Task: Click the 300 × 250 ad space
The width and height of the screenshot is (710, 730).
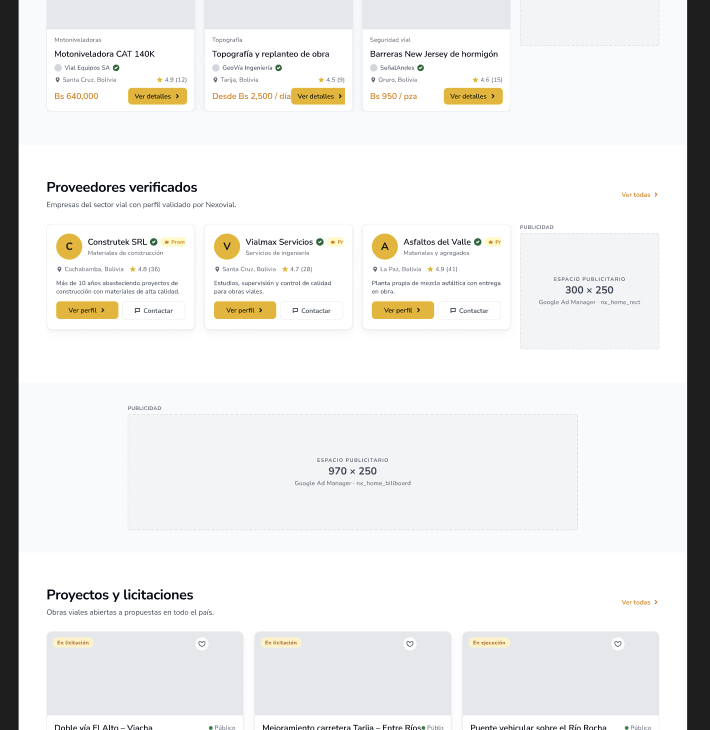Action: (589, 291)
